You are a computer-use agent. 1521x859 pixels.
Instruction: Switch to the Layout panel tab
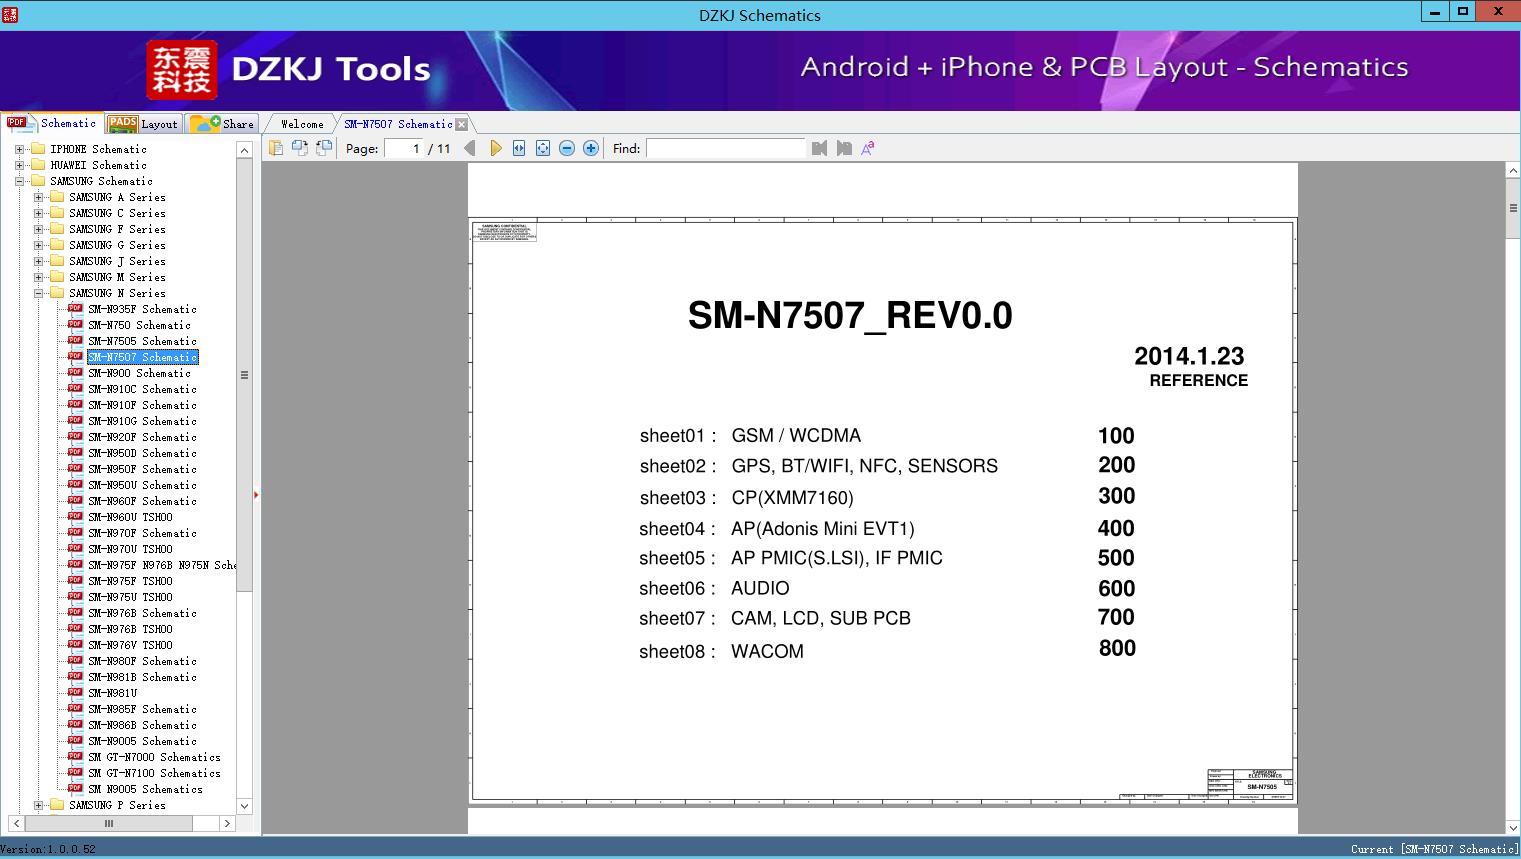(143, 124)
